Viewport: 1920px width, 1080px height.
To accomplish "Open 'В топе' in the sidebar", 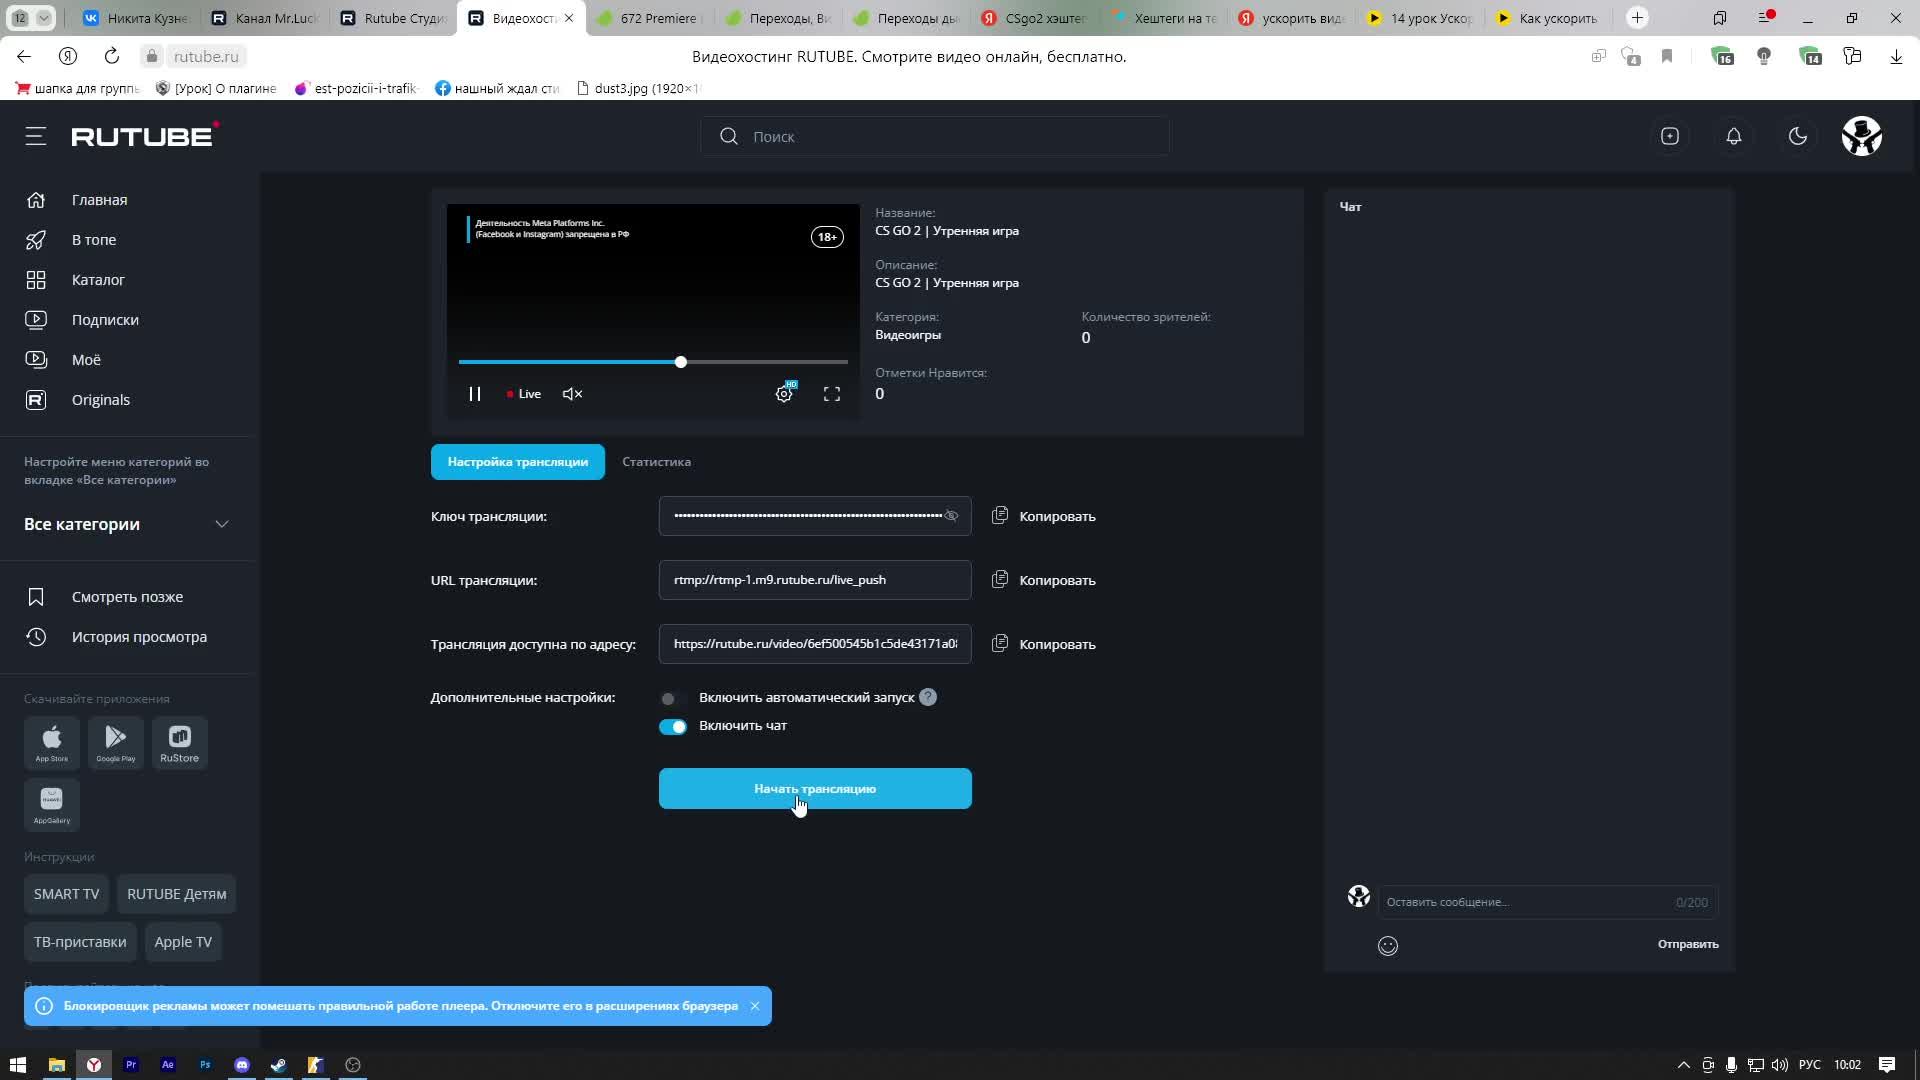I will tap(94, 240).
